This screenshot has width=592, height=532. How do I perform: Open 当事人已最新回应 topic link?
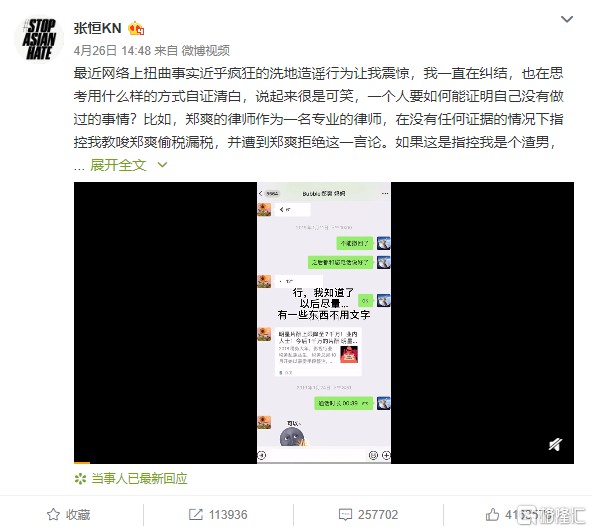pos(139,479)
